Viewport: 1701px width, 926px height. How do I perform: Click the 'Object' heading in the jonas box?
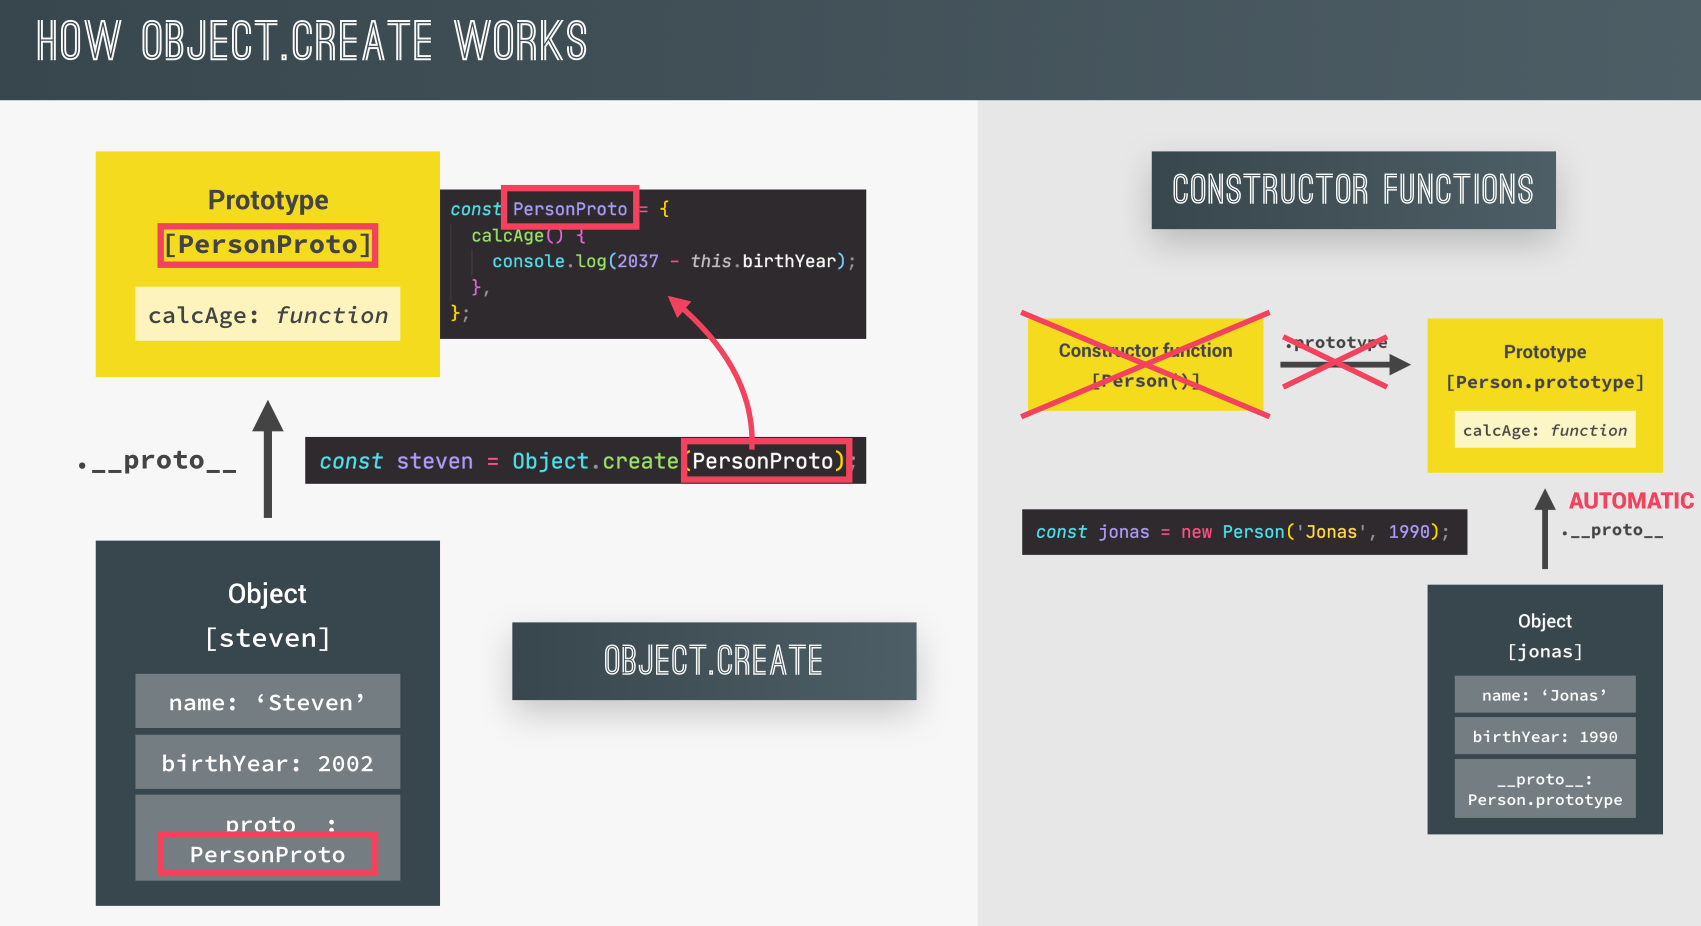[x=1545, y=621]
